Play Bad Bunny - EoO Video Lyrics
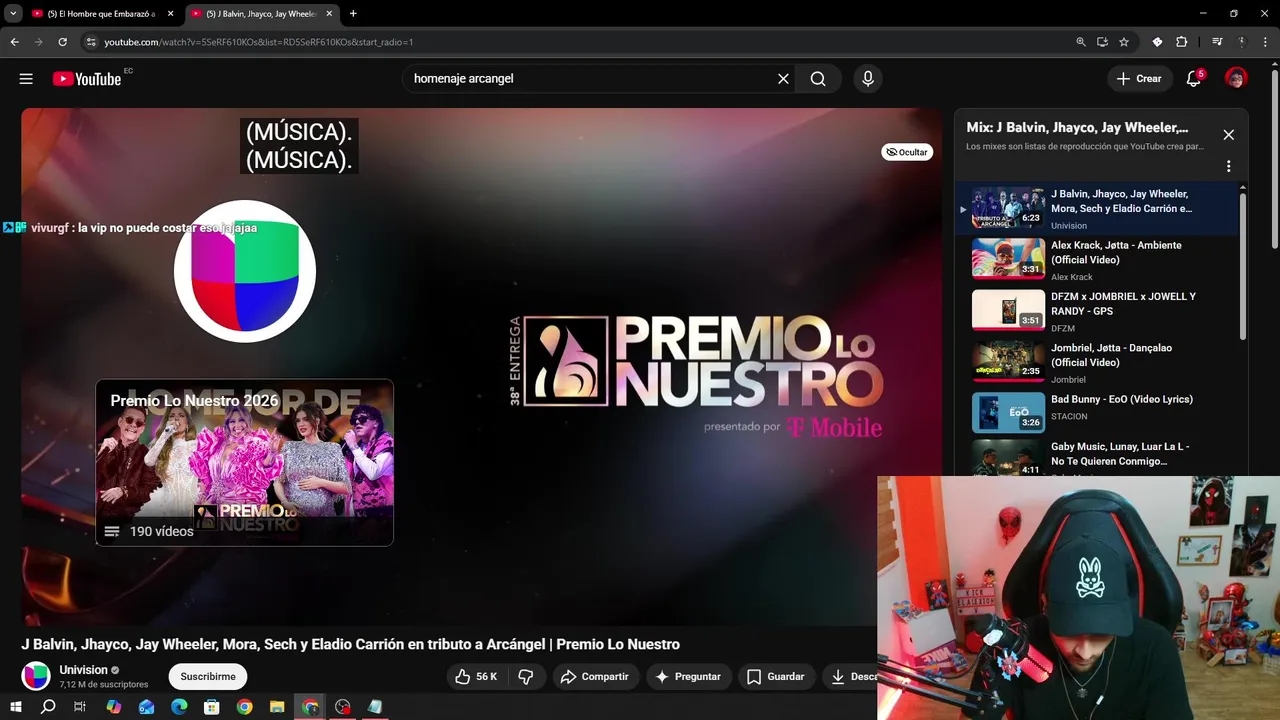1280x720 pixels. coord(1099,413)
